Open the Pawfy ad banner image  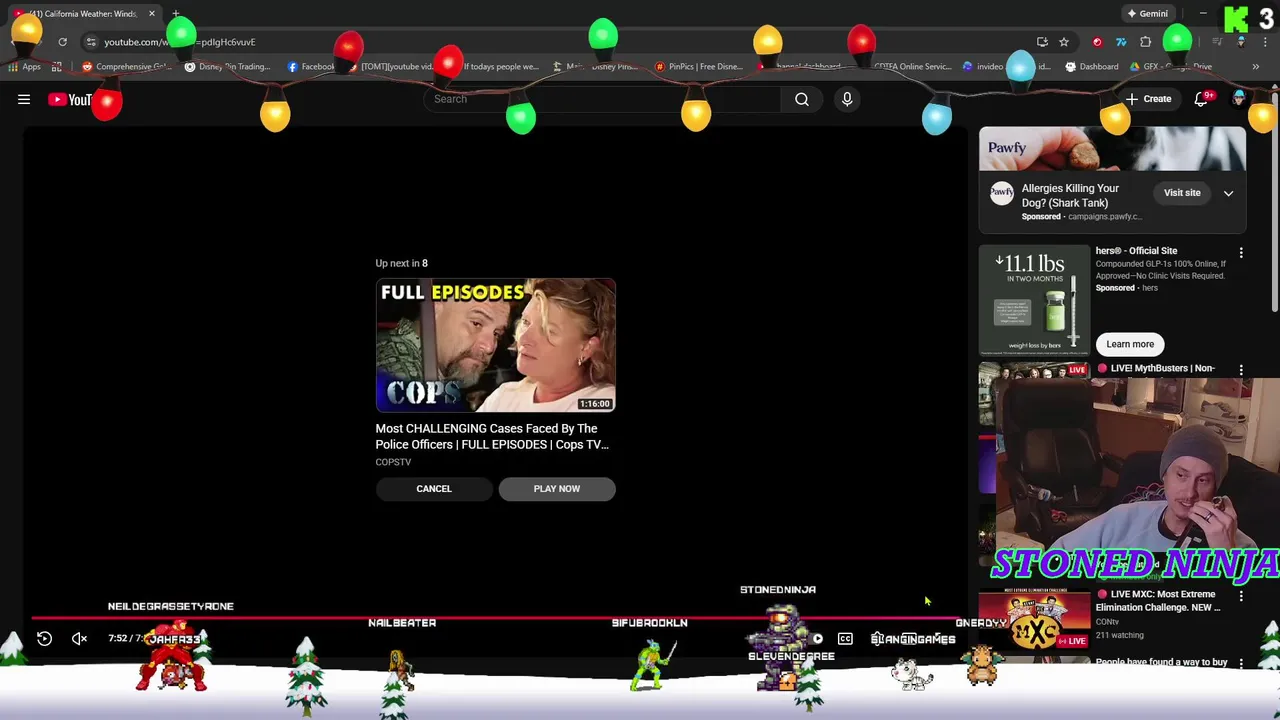[1112, 149]
